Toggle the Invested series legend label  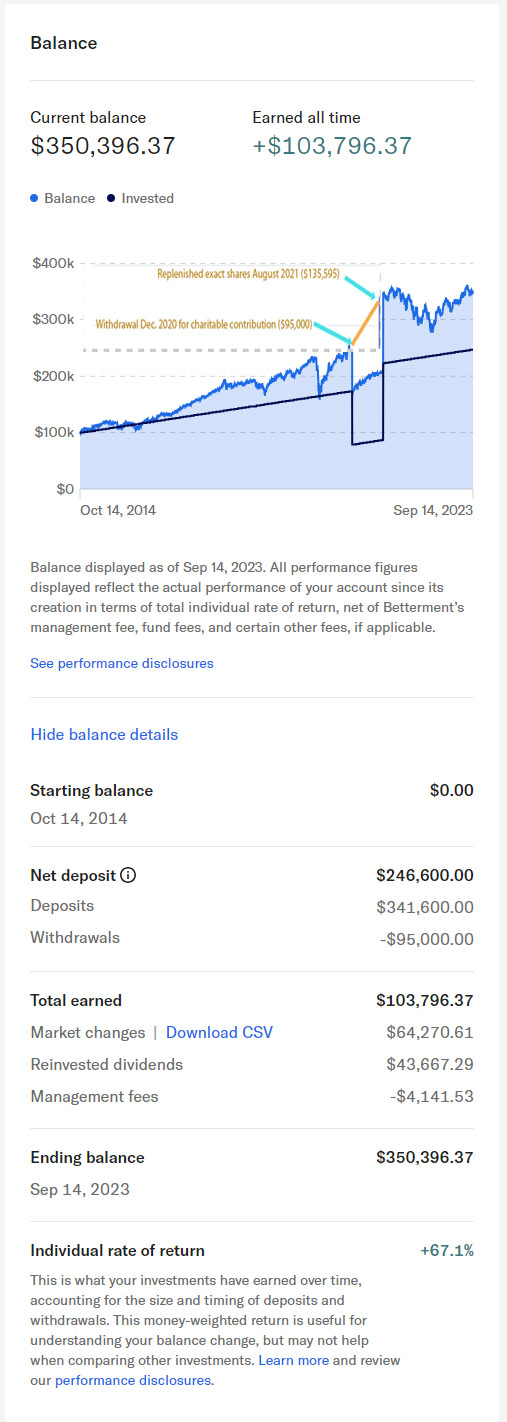147,198
